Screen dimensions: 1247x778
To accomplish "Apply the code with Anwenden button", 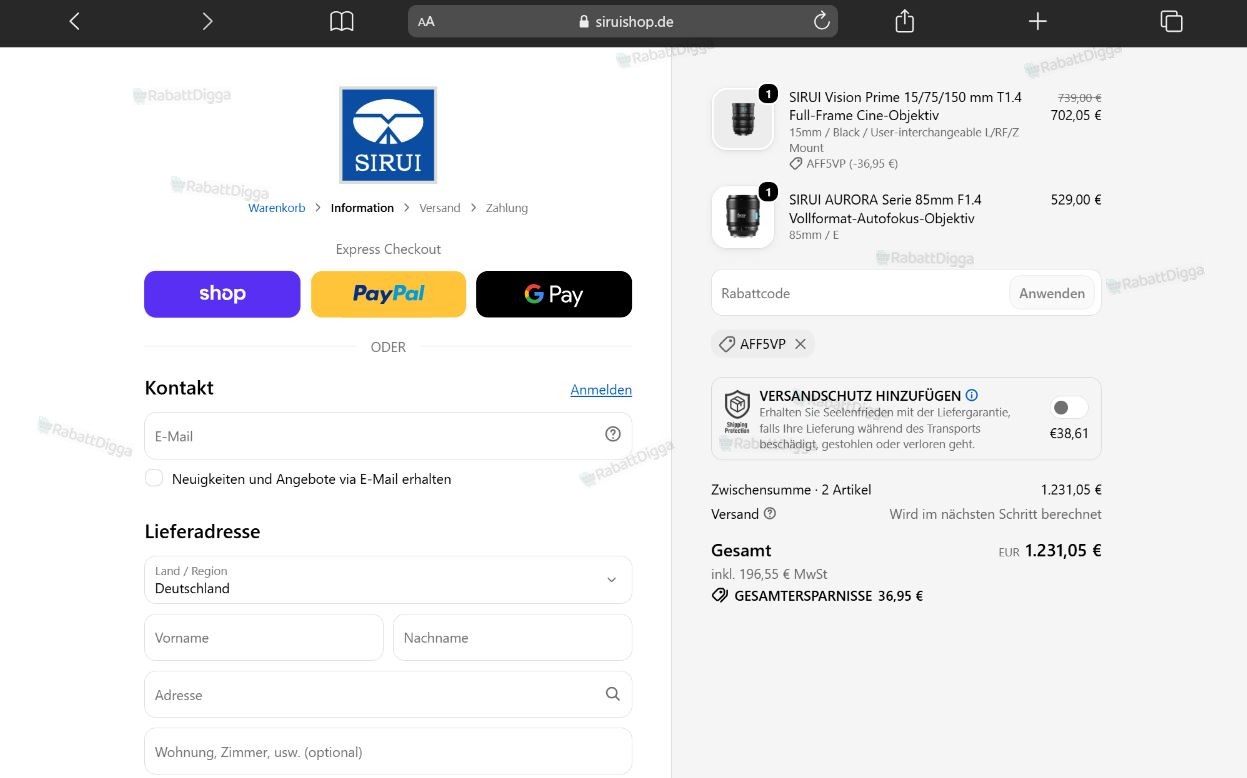I will pos(1052,293).
